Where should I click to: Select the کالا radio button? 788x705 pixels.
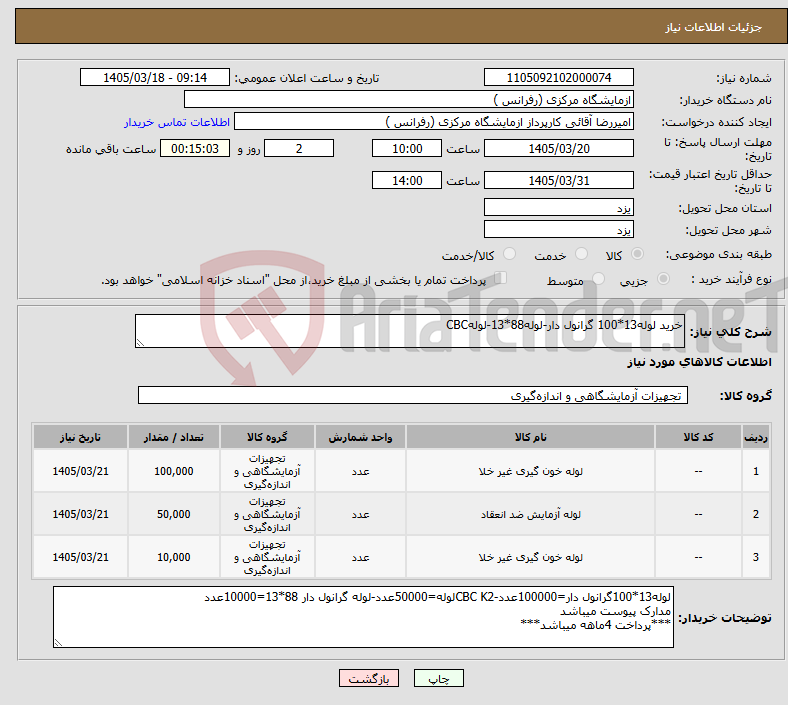coord(637,254)
